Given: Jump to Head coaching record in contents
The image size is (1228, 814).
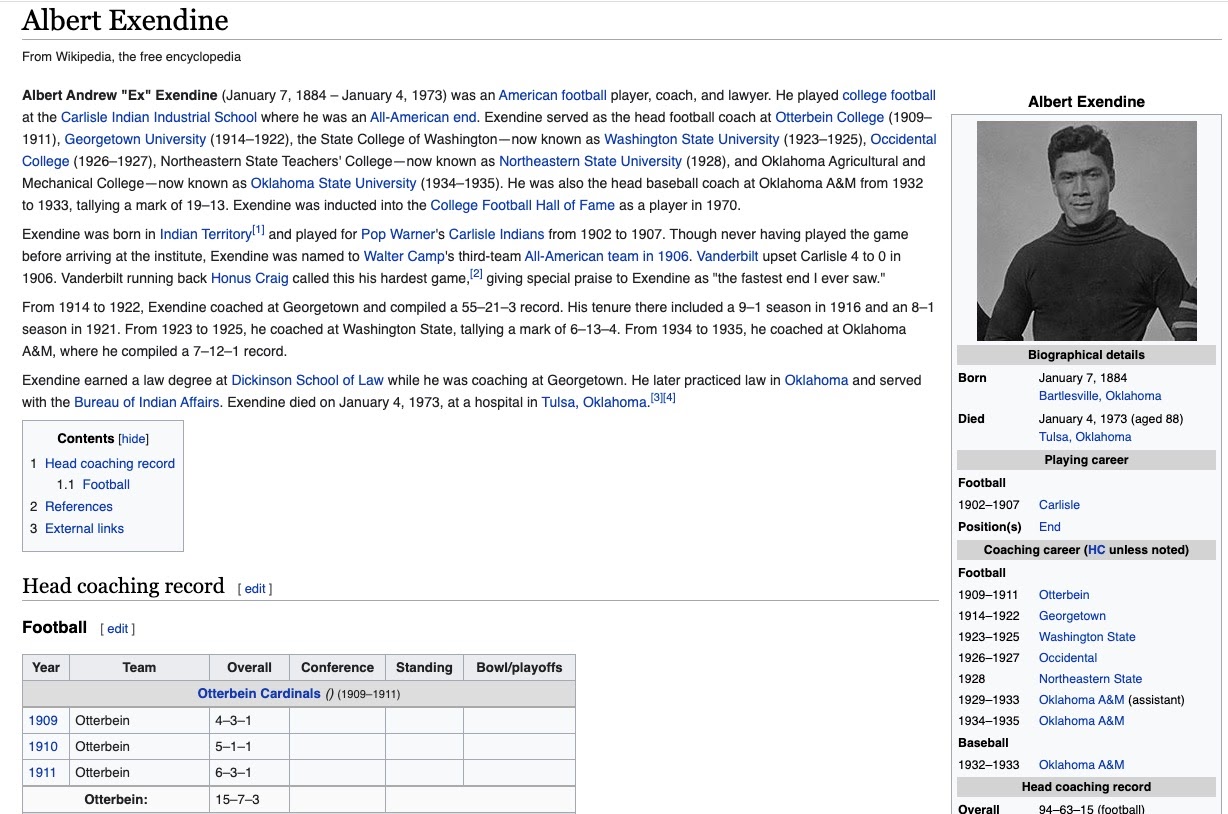Looking at the screenshot, I should 109,464.
